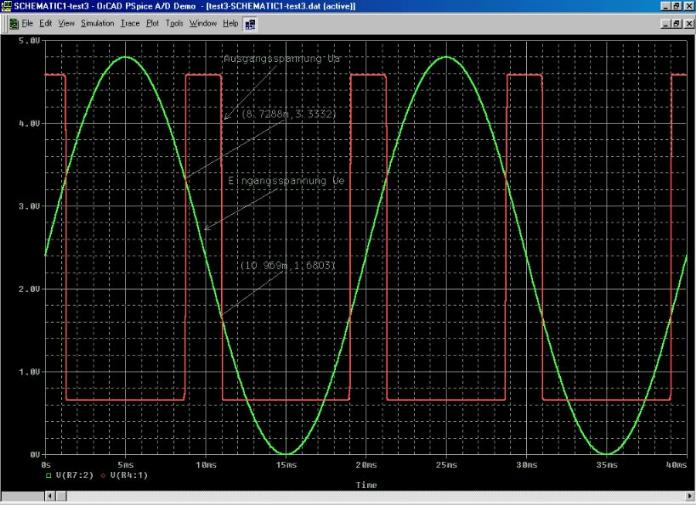Screen dimensions: 696x505
Task: Select the Eingangsspannung Ue label
Action: click(x=286, y=181)
